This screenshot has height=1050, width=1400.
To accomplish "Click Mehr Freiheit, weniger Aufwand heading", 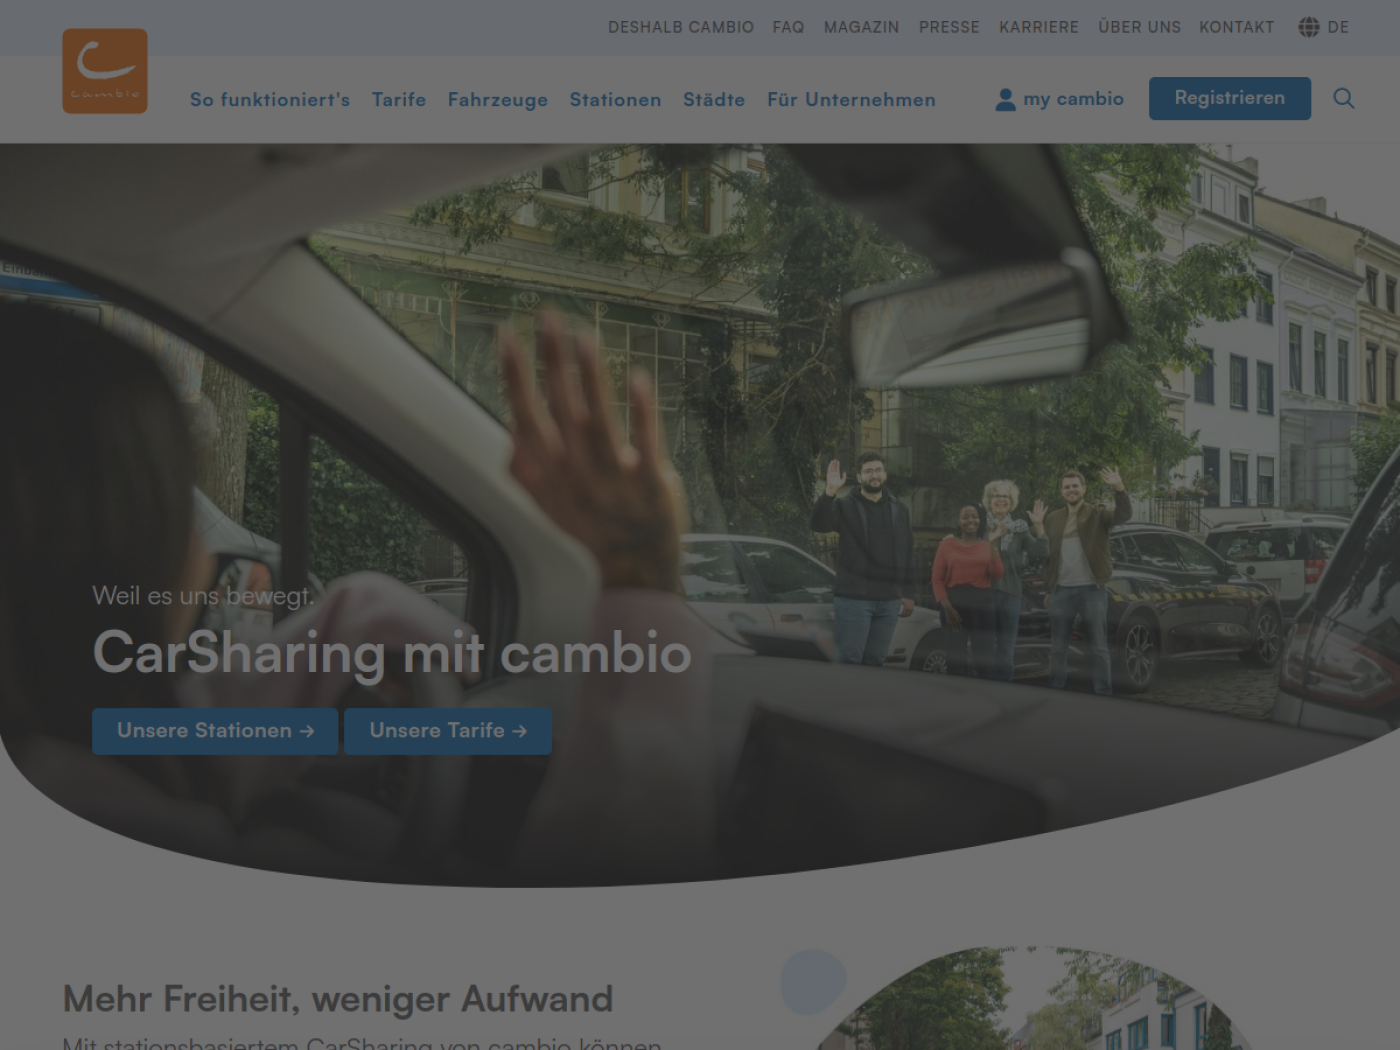I will tap(338, 999).
